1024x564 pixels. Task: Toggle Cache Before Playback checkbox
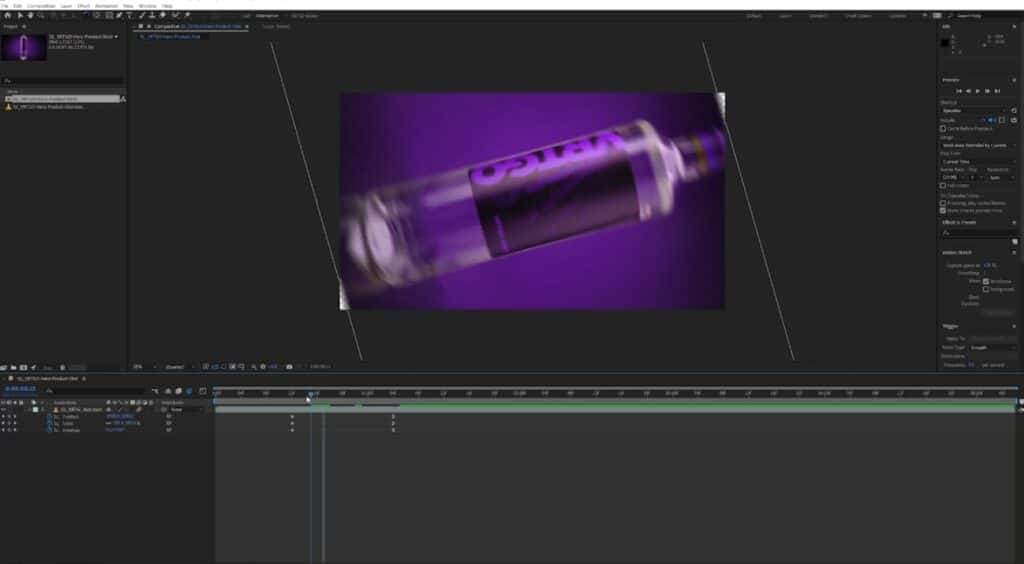[x=943, y=128]
